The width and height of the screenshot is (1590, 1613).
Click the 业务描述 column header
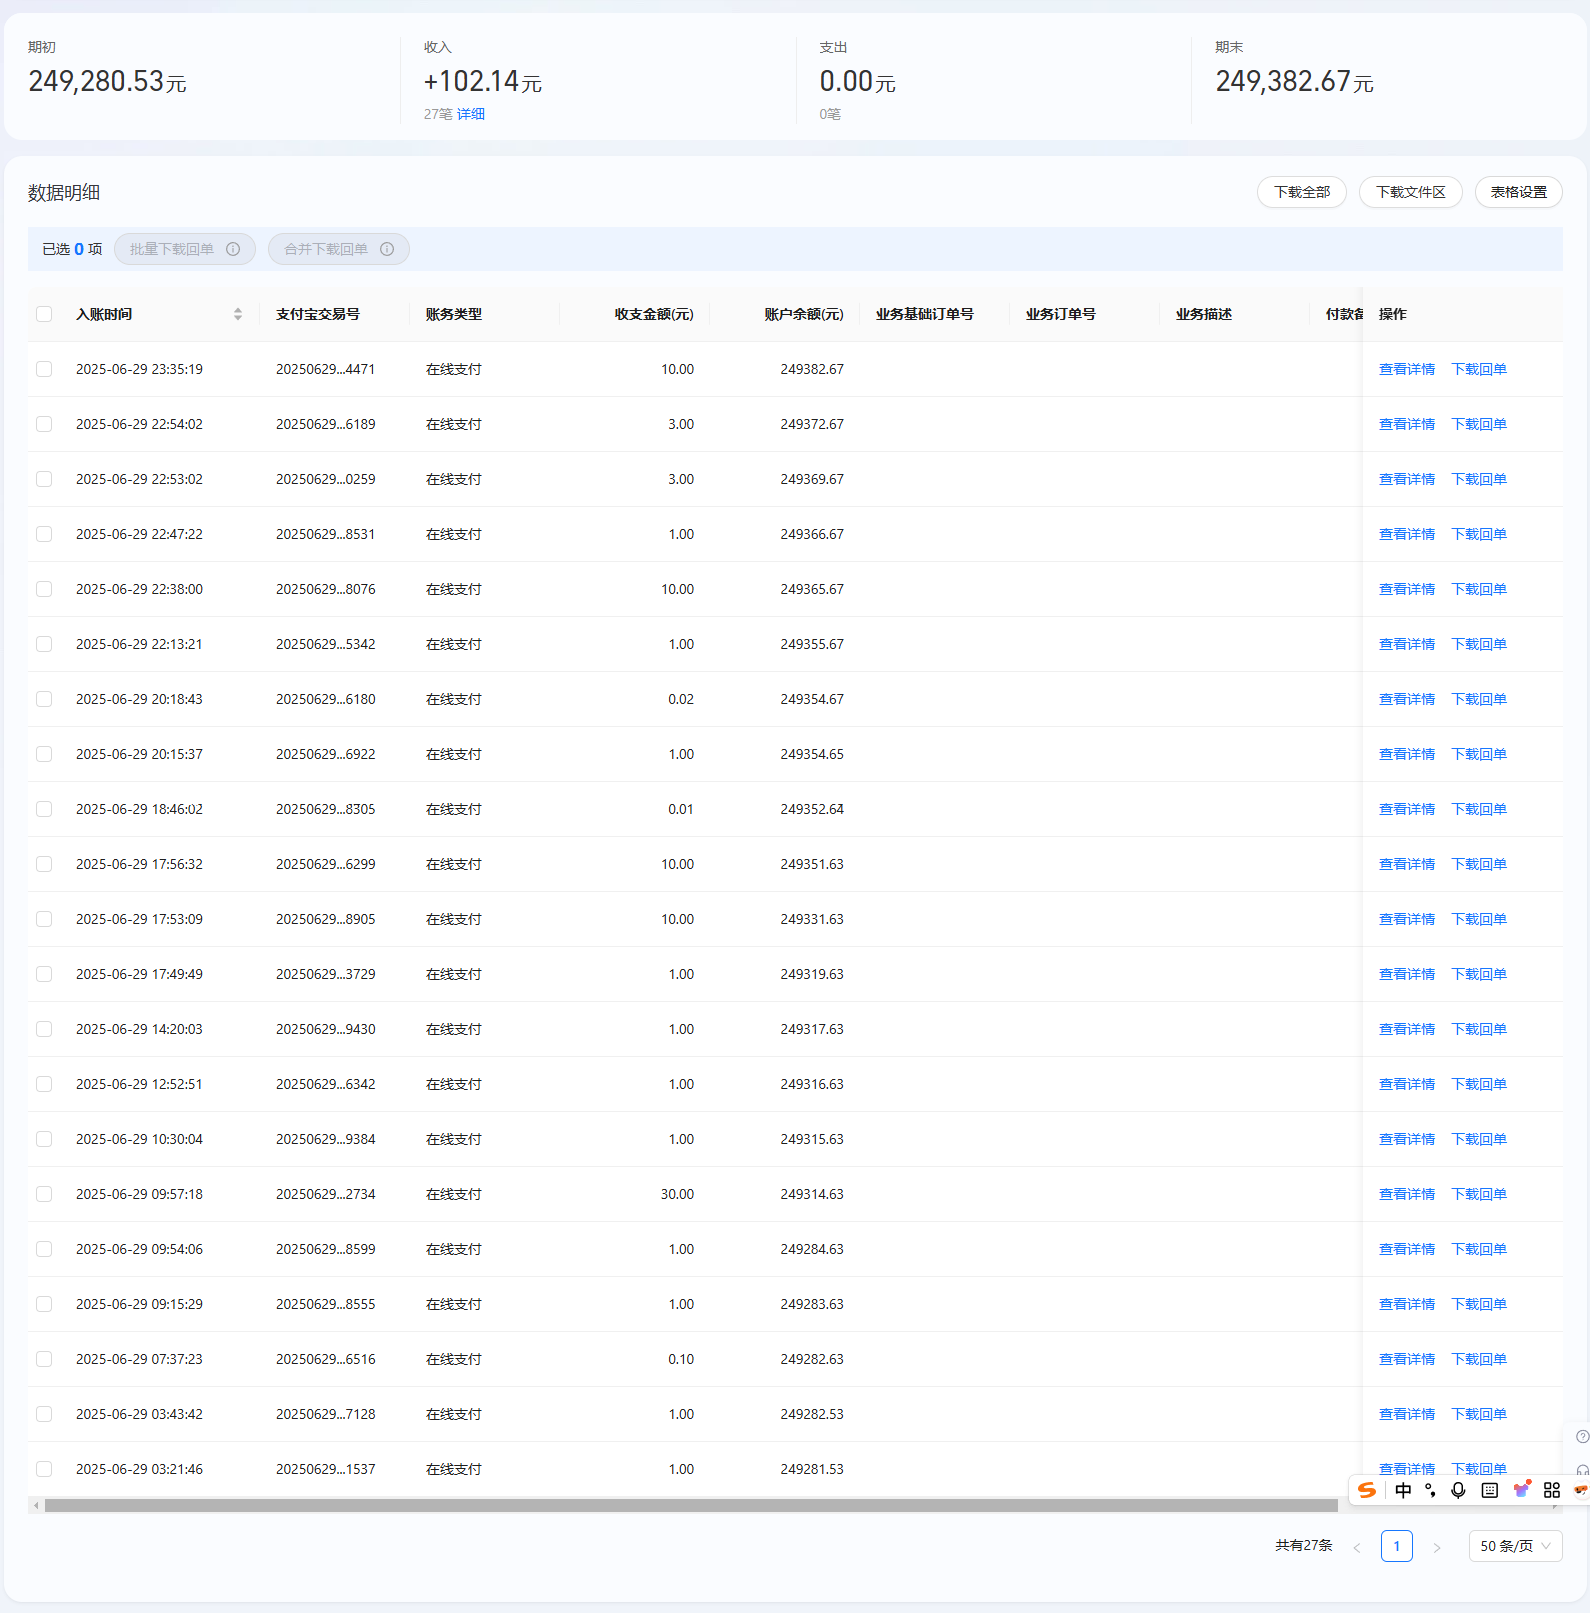1203,314
